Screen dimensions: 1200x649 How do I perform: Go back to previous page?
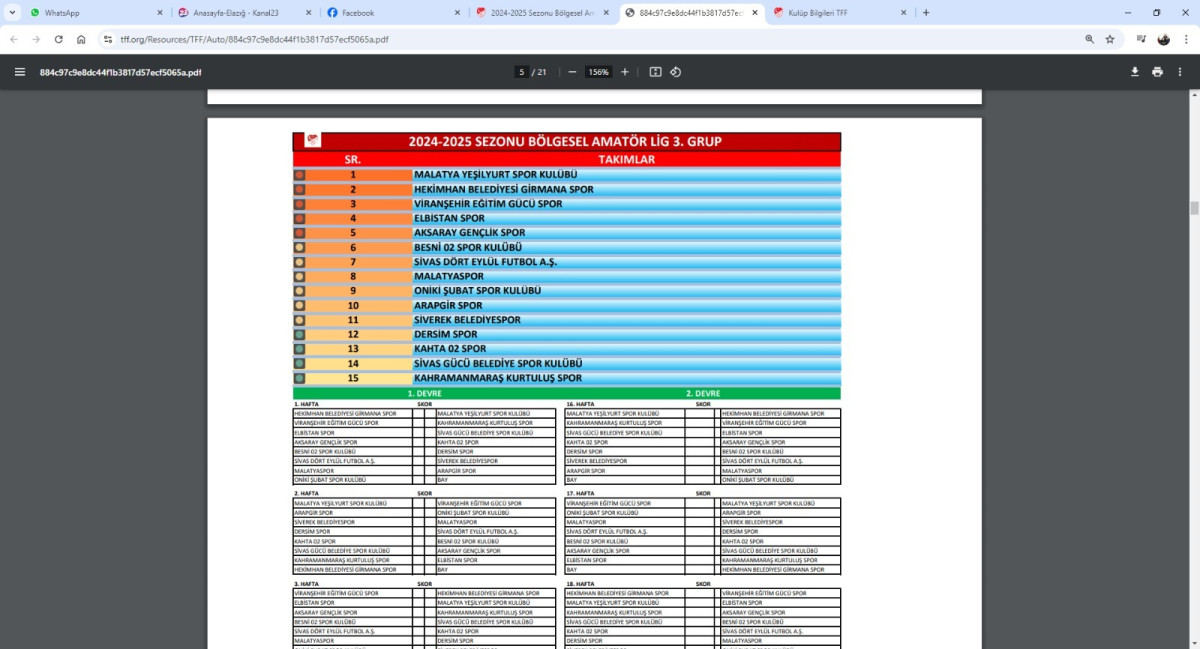pyautogui.click(x=14, y=39)
